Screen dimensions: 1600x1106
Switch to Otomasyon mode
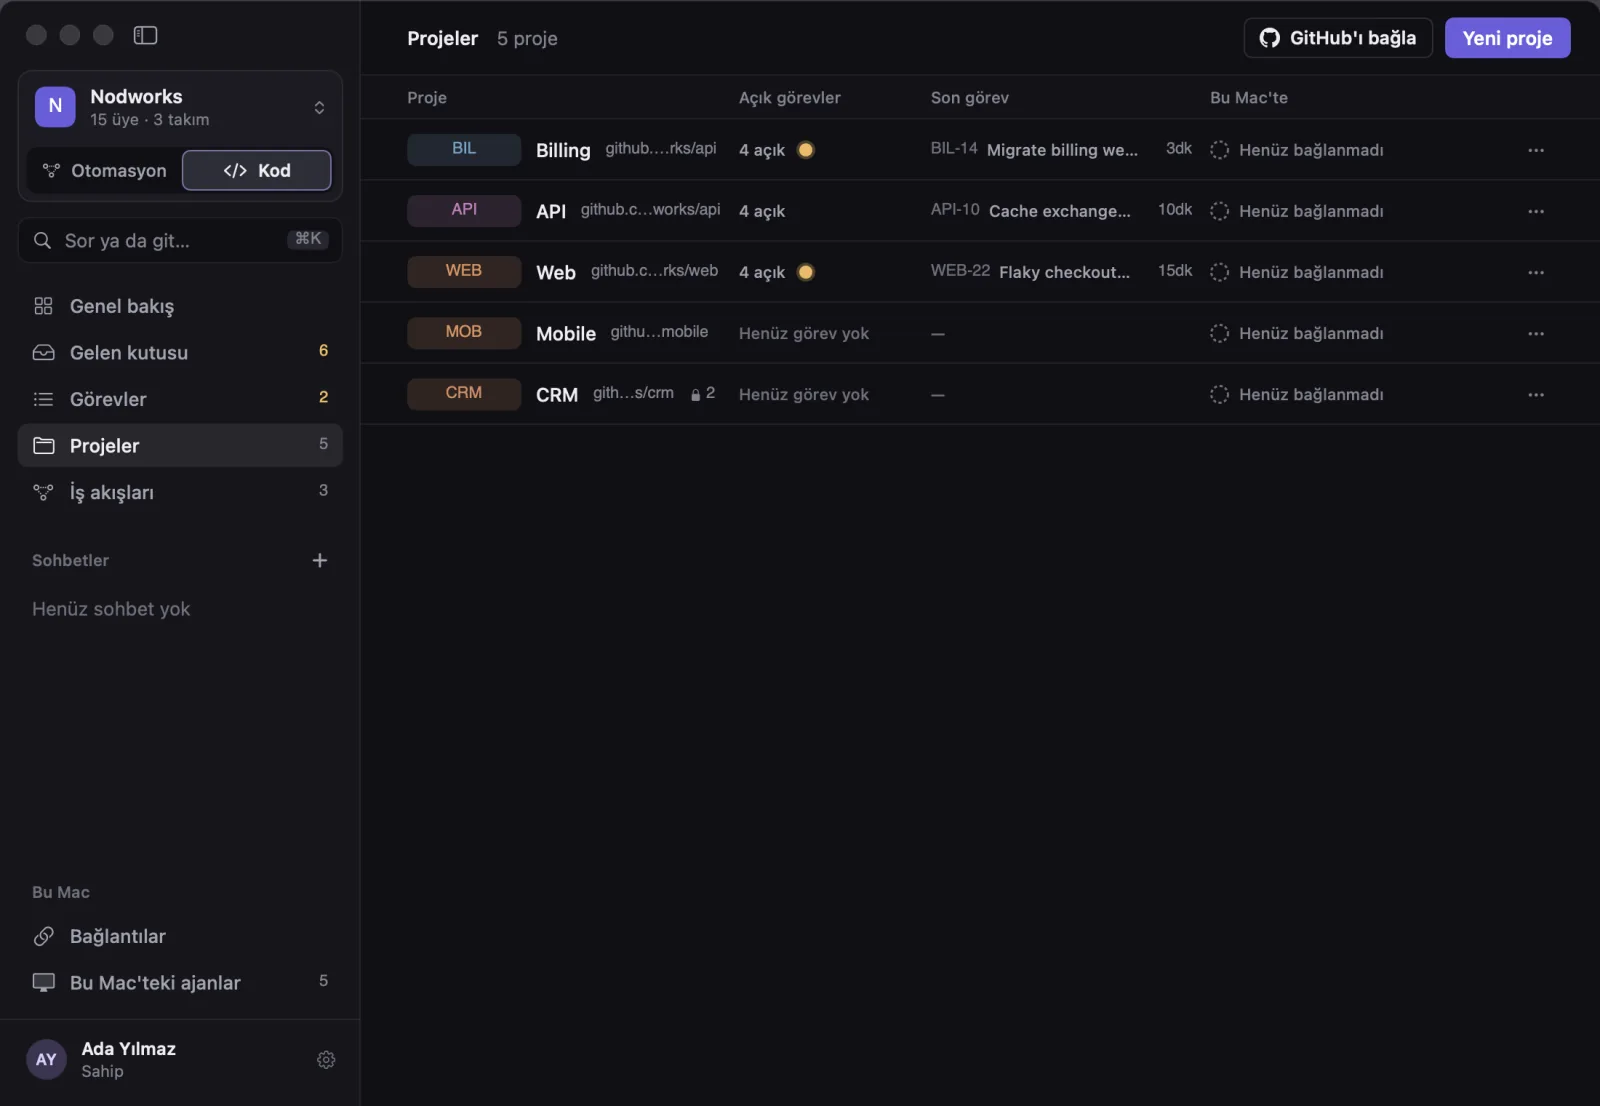104,170
